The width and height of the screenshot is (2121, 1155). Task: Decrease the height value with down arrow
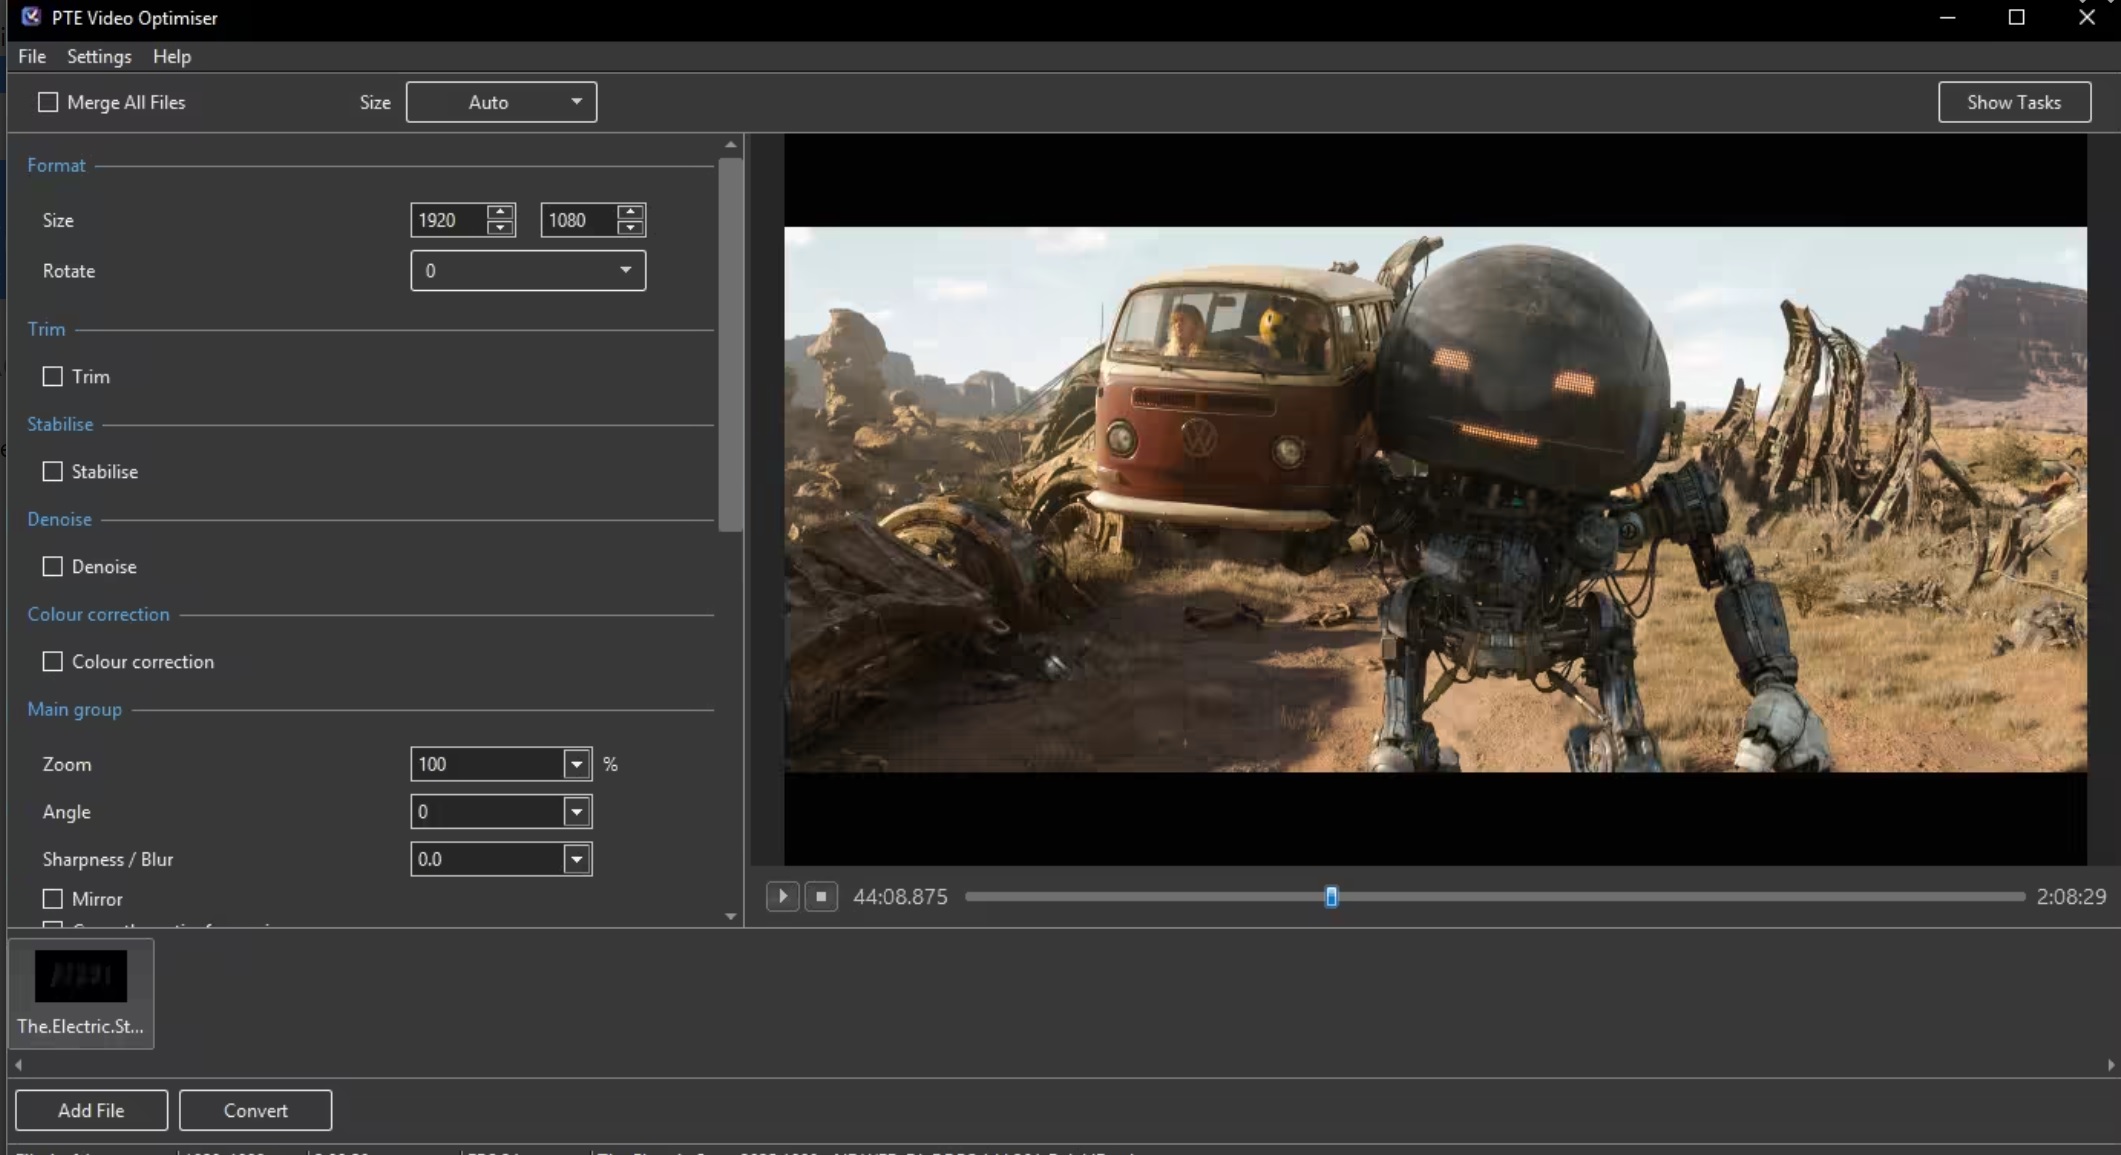[x=631, y=228]
